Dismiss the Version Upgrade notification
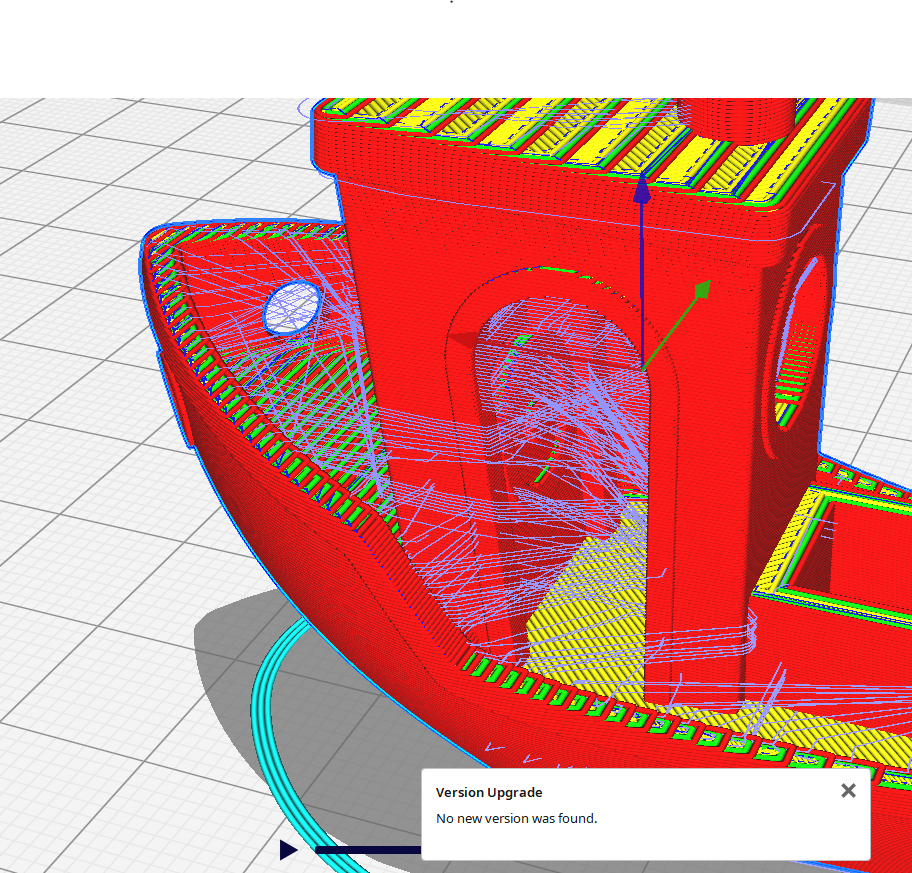Viewport: 912px width, 873px height. point(848,791)
